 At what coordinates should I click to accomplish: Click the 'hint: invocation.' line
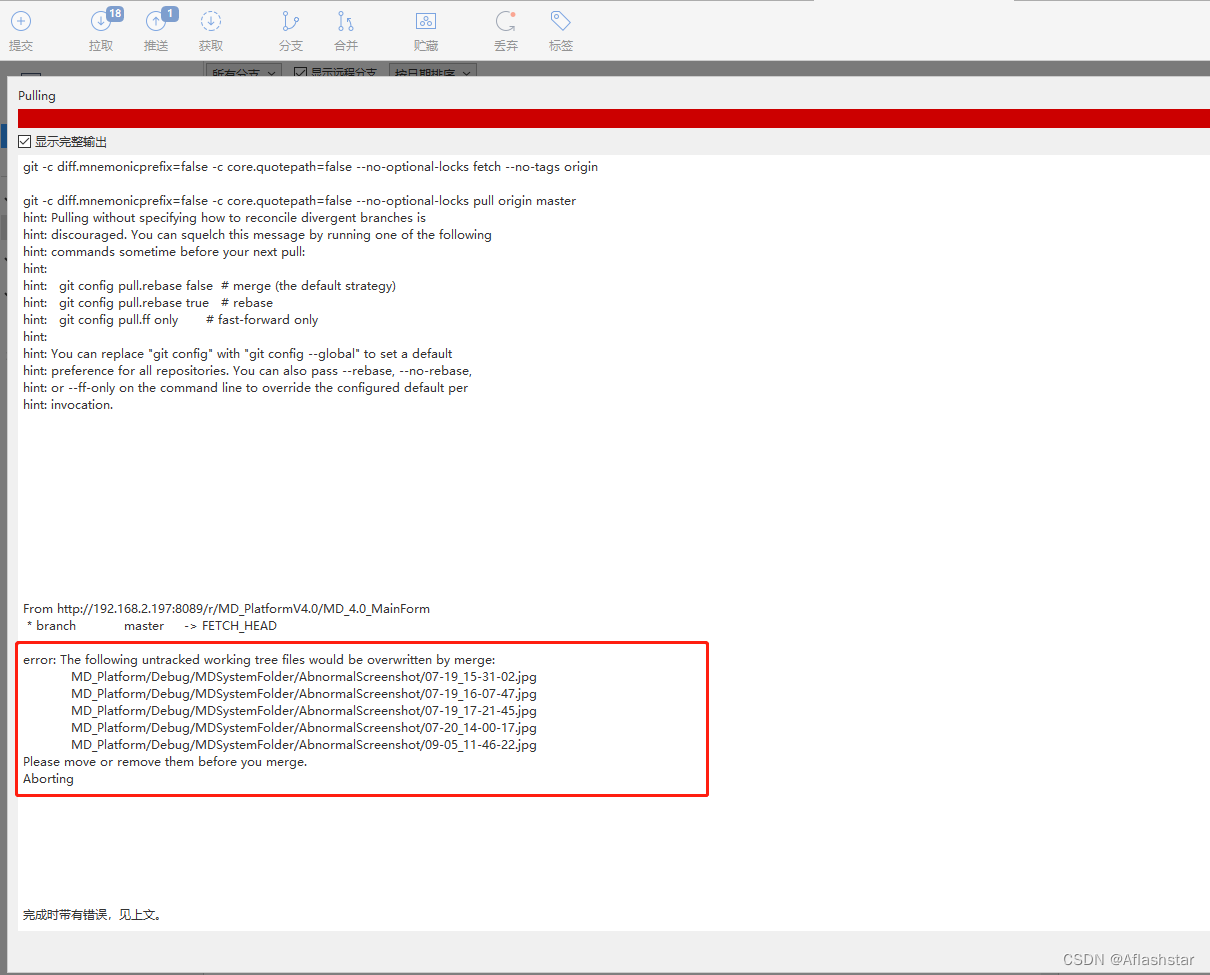tap(68, 404)
